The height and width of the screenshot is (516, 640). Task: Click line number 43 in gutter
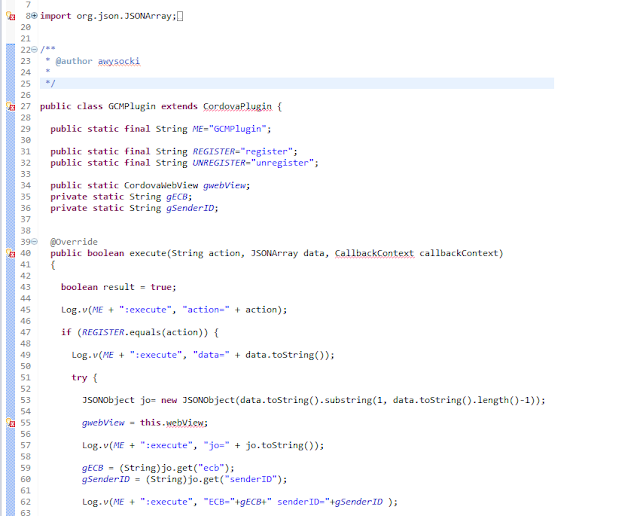coord(26,287)
